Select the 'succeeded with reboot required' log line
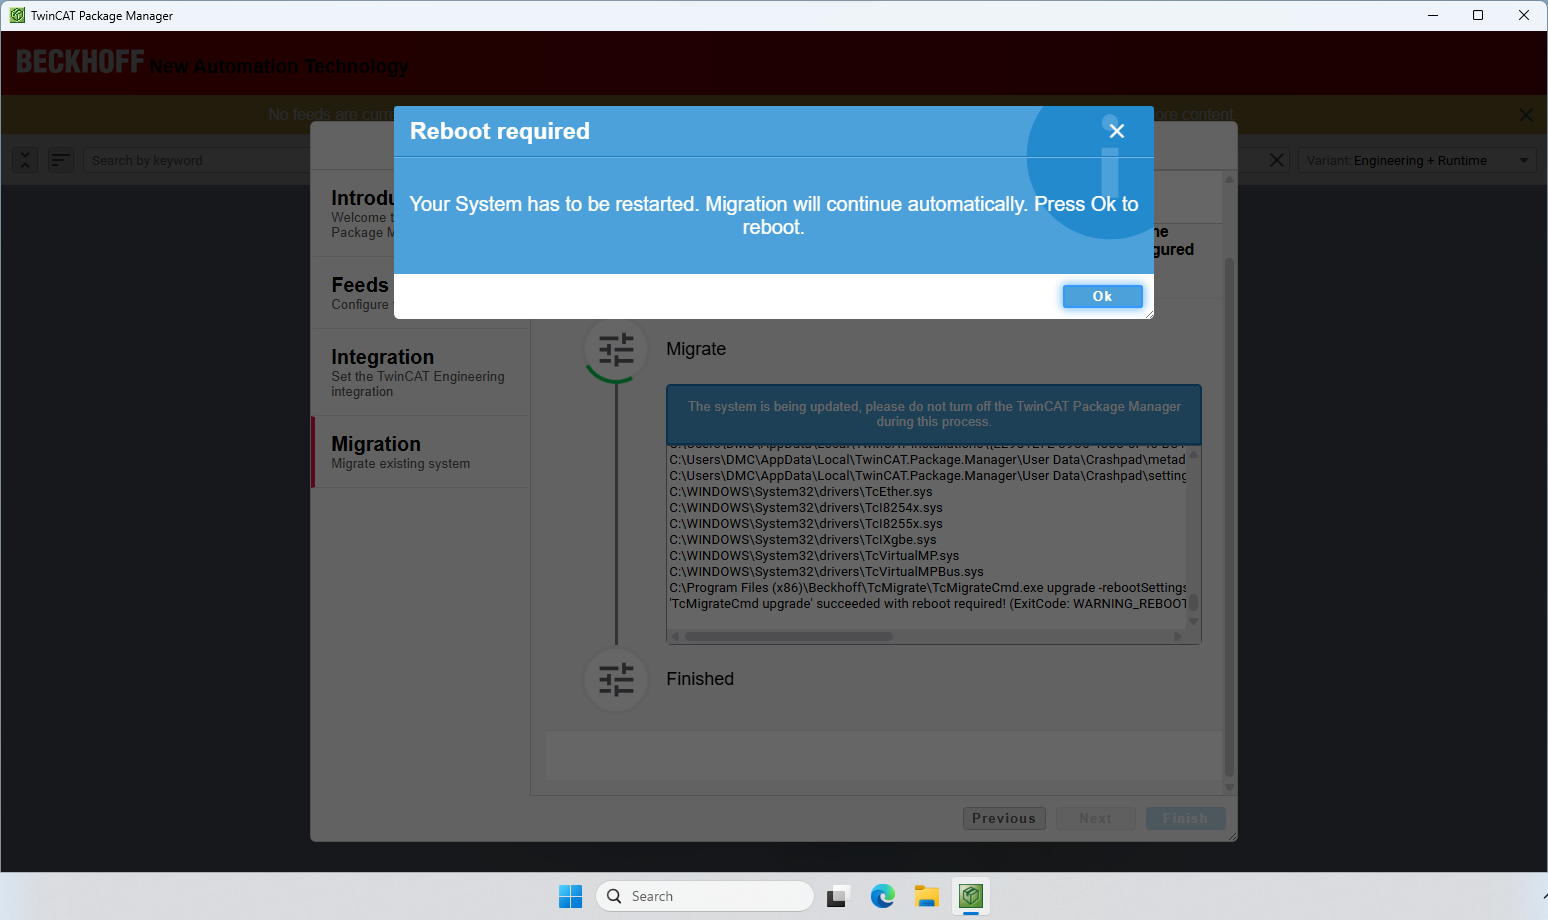 [928, 604]
